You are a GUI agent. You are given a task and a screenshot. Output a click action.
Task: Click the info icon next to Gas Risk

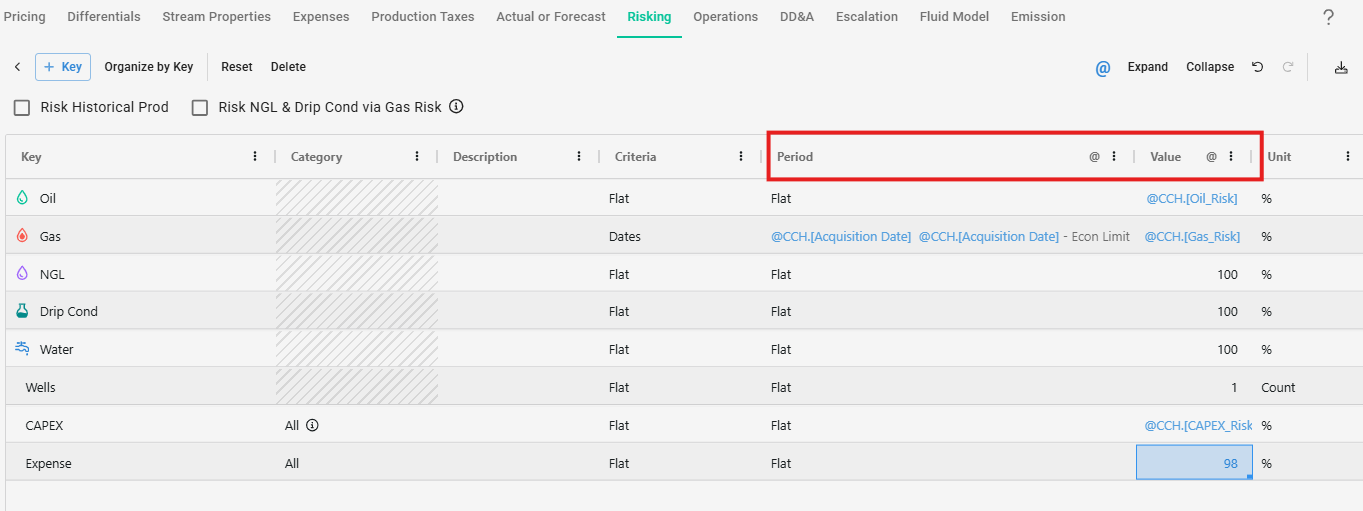tap(456, 107)
